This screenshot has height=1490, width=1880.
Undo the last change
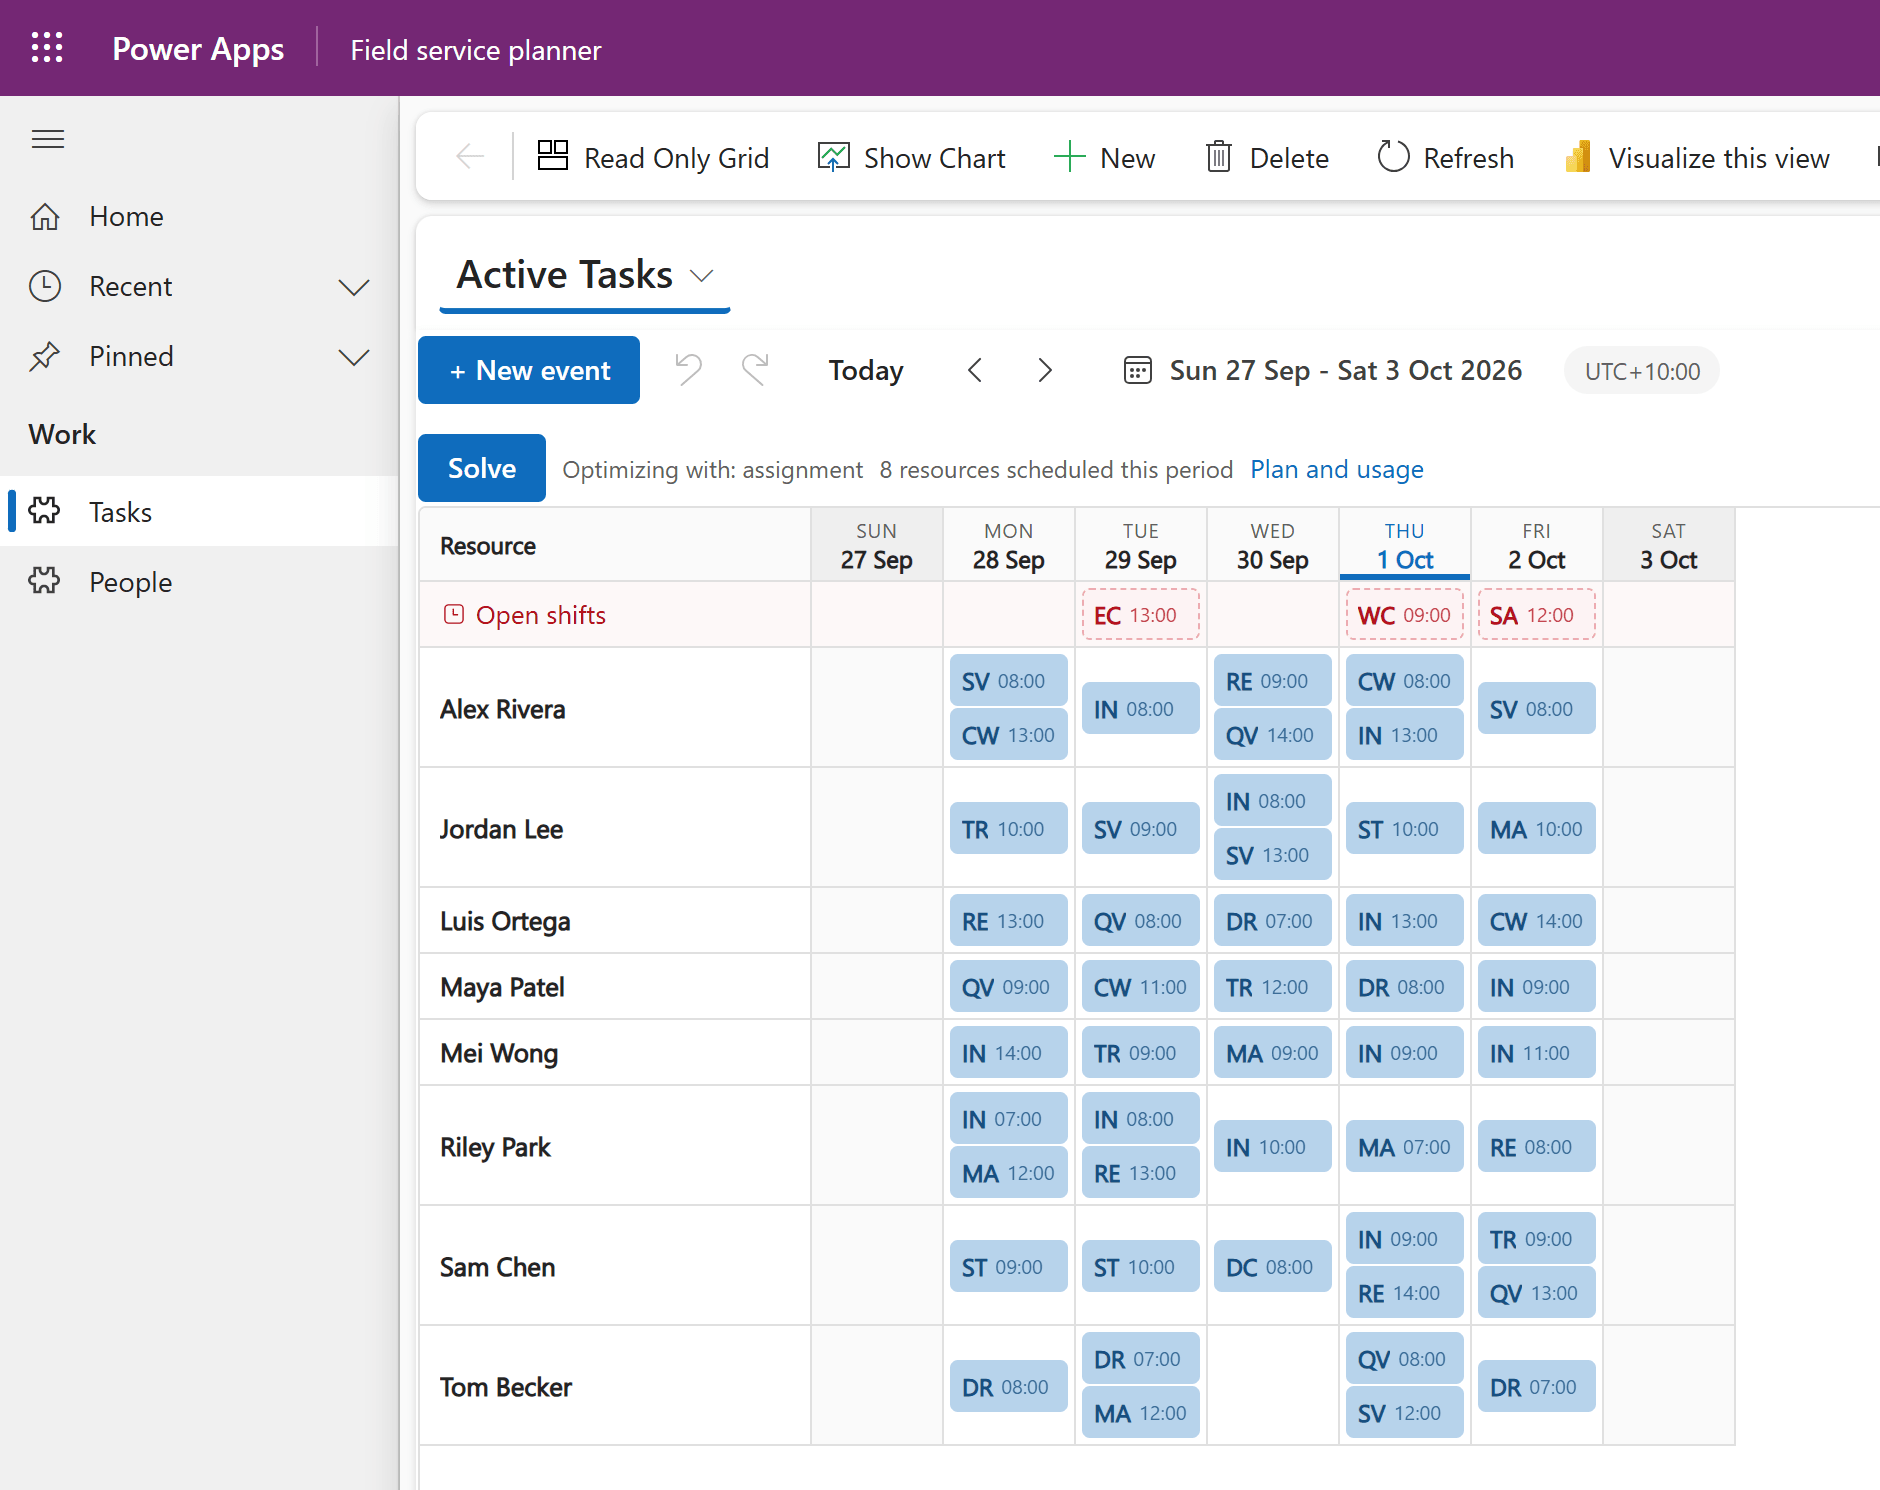click(688, 370)
